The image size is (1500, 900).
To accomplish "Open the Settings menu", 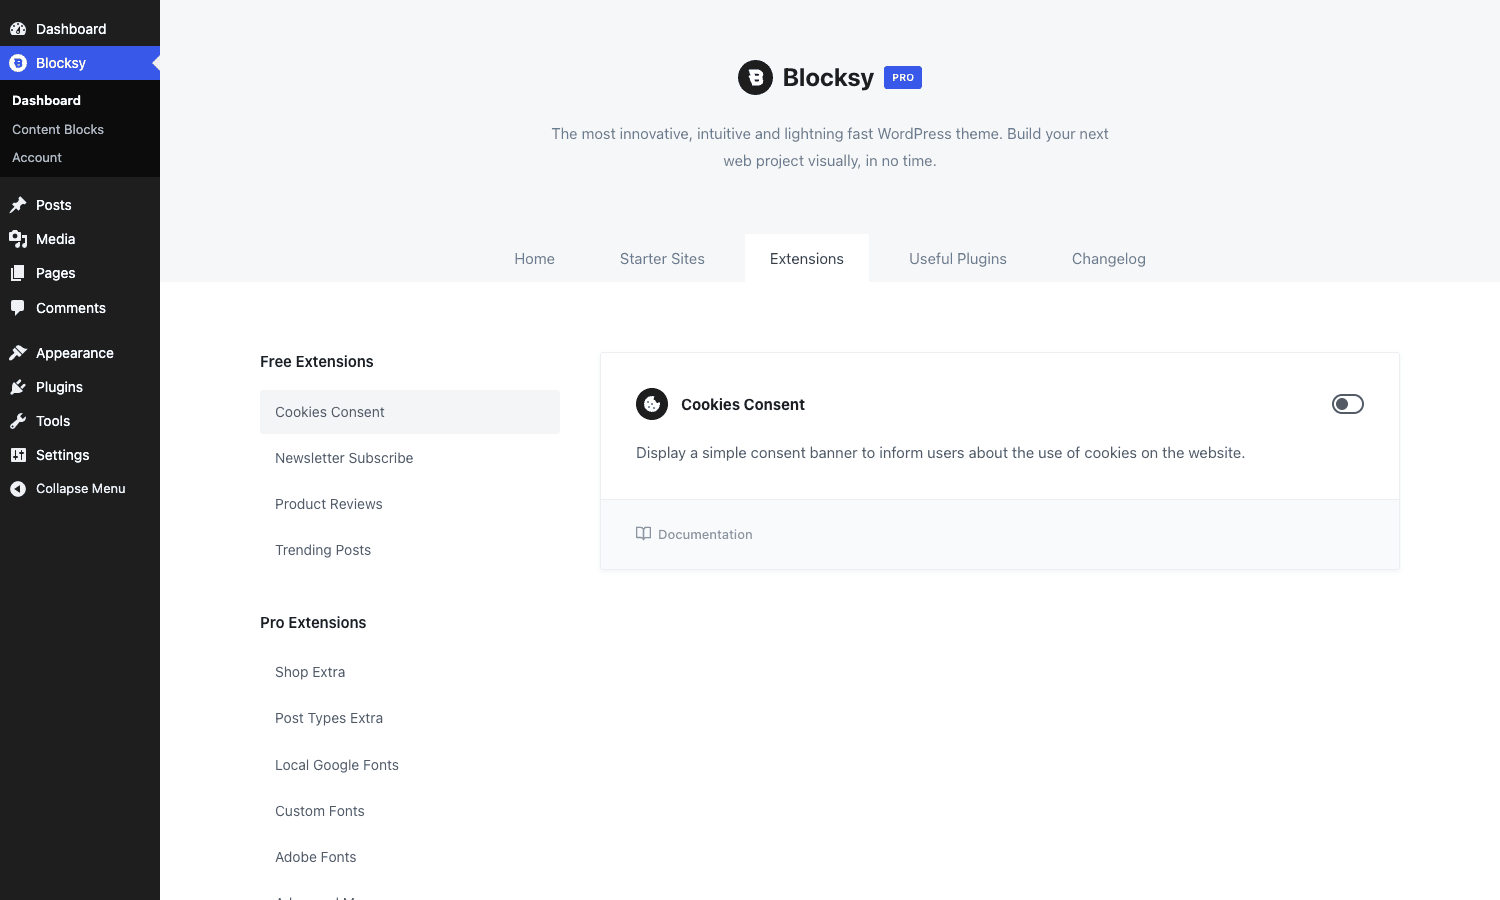I will coord(80,455).
